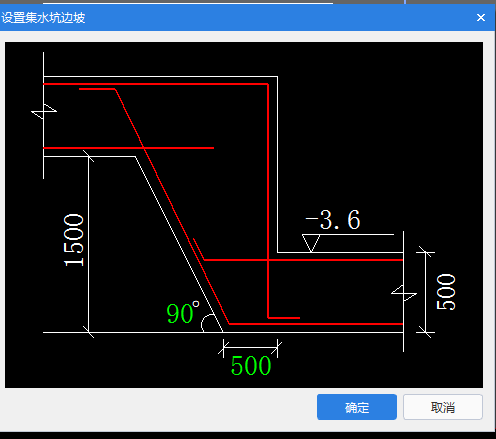496x439 pixels.
Task: Select the white vertical 500 thickness dimension
Action: [446, 292]
